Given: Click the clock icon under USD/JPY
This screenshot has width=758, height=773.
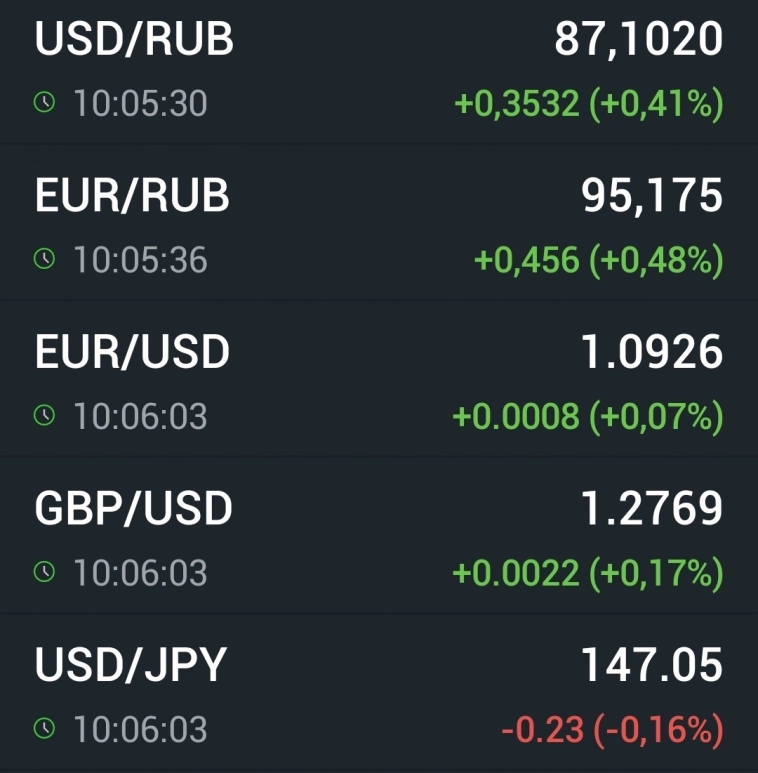Looking at the screenshot, I should 44,728.
